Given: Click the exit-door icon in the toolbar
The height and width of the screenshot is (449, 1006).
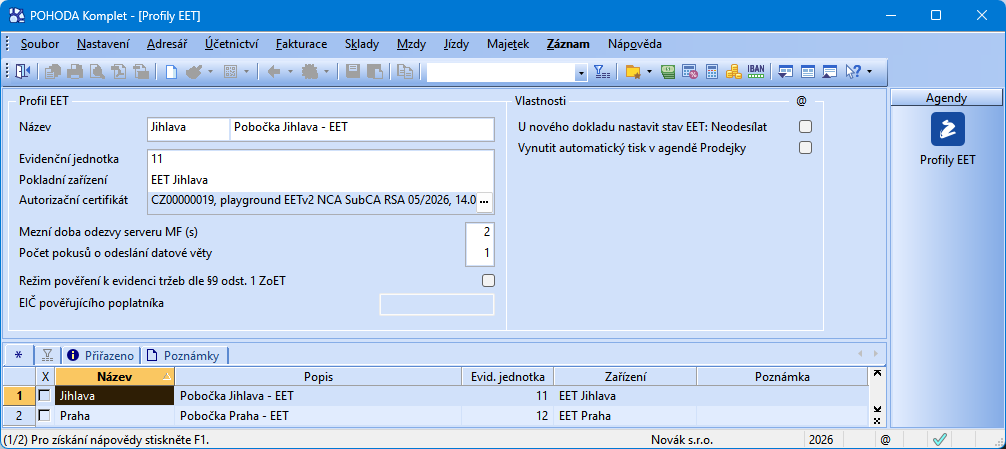Looking at the screenshot, I should [22, 71].
